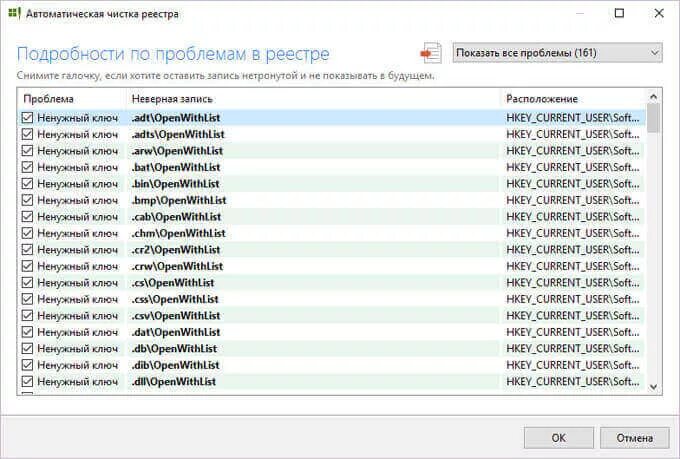Viewport: 680px width, 459px height.
Task: Select the '.db\OpenWithList' entry text
Action: click(x=174, y=348)
